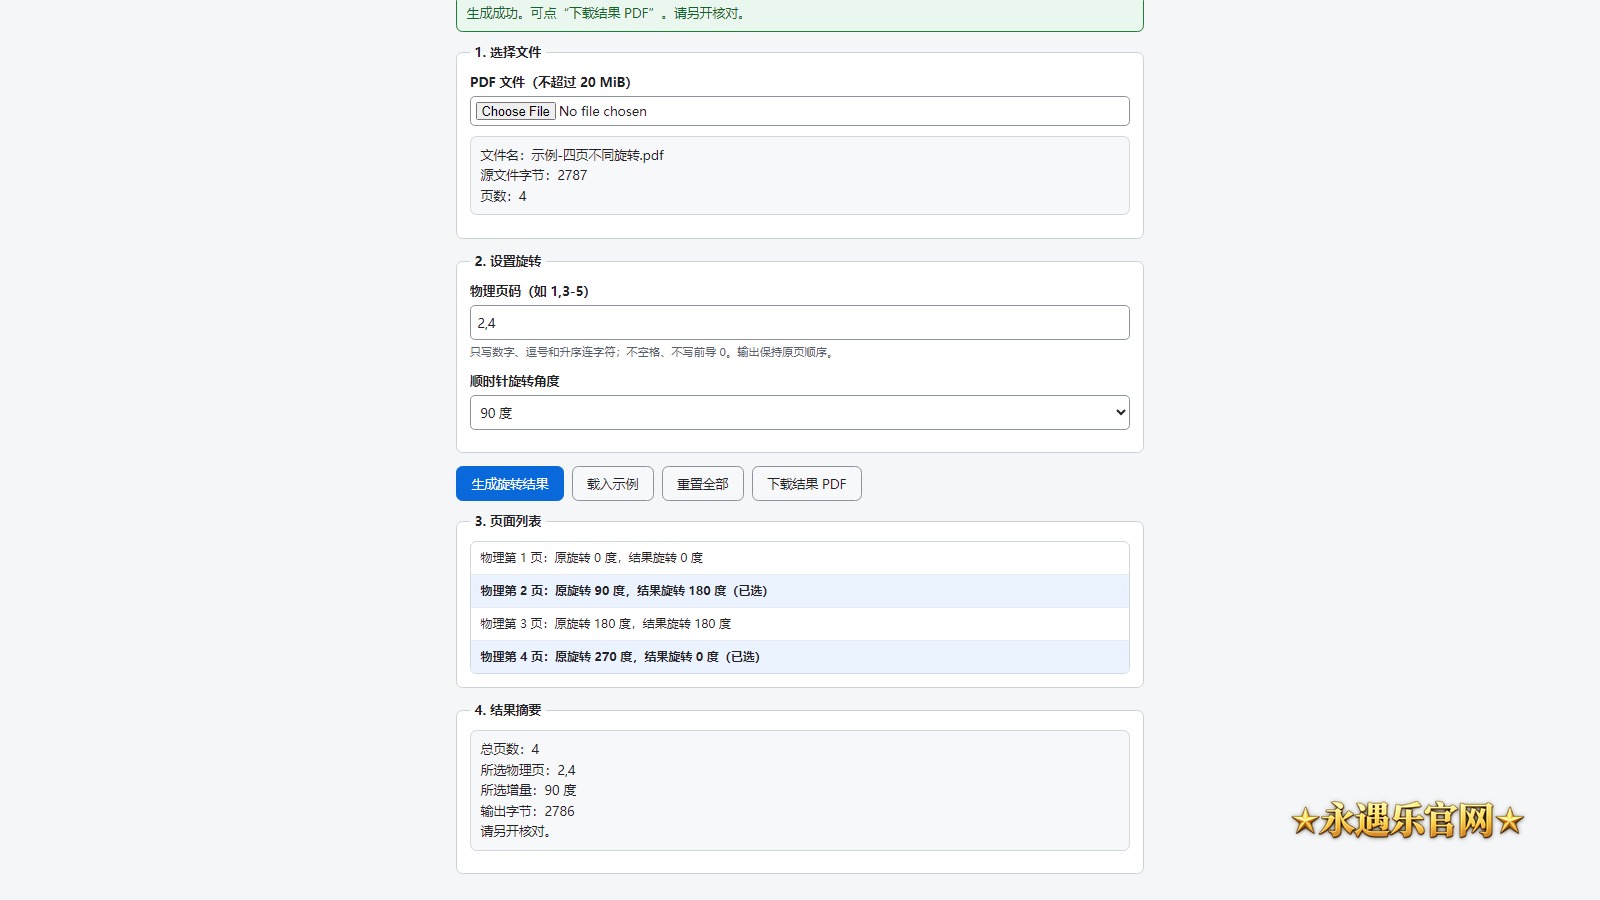Select the 物理第 2 页 row in page list
Screen dimensions: 1600x900
tap(800, 591)
